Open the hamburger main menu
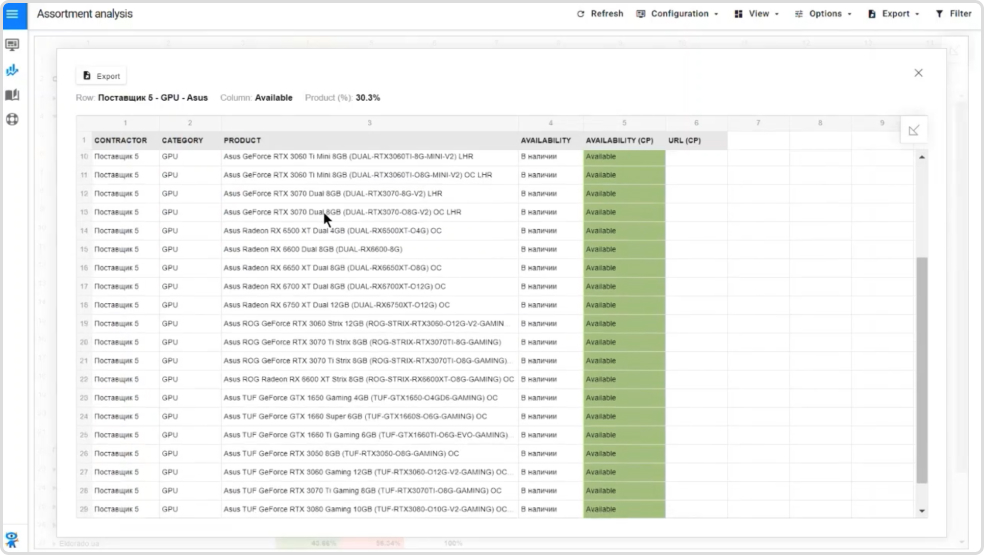Image resolution: width=984 pixels, height=555 pixels. pos(13,14)
